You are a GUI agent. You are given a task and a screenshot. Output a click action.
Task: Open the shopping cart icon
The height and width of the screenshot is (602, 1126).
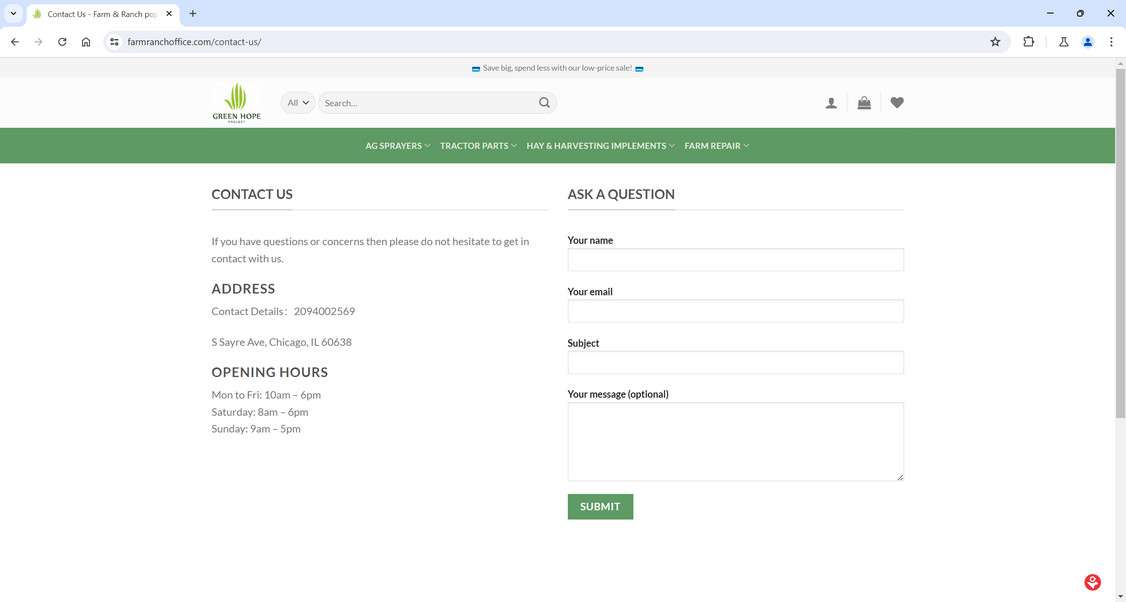tap(864, 103)
